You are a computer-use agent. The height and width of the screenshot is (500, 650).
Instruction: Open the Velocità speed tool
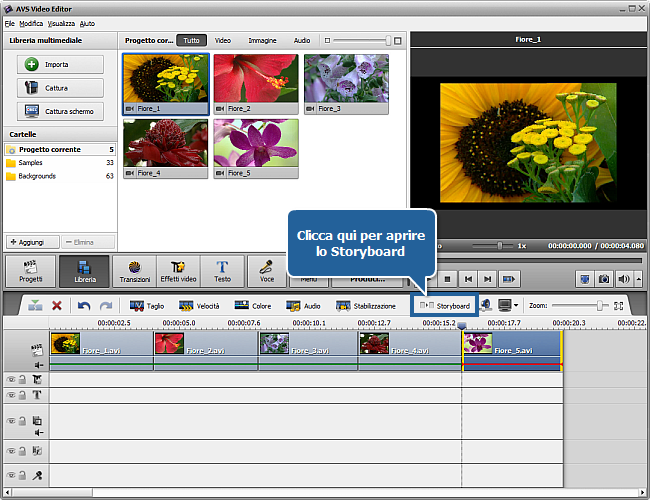click(199, 306)
